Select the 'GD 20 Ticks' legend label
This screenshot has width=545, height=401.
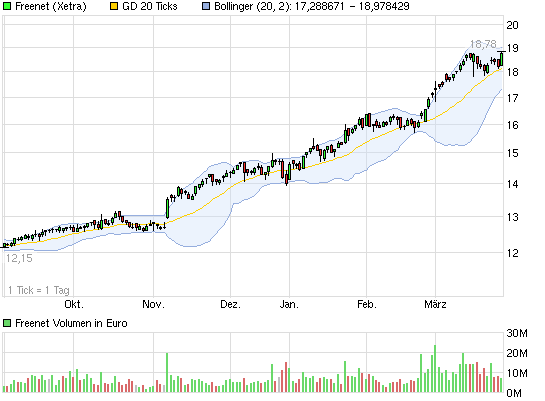[x=150, y=6]
